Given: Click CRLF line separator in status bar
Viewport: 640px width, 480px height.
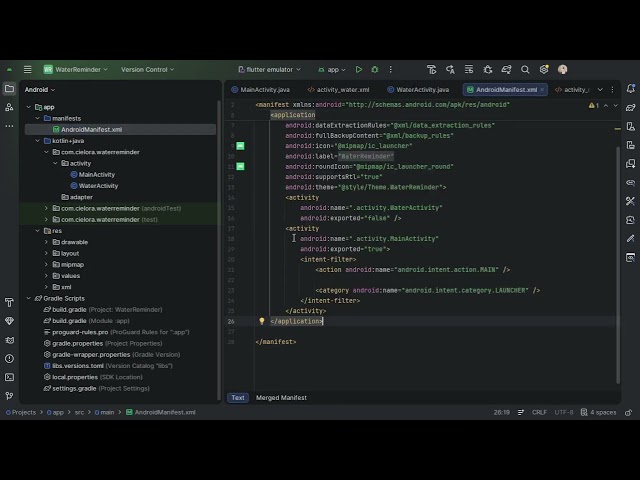Looking at the screenshot, I should (x=539, y=412).
